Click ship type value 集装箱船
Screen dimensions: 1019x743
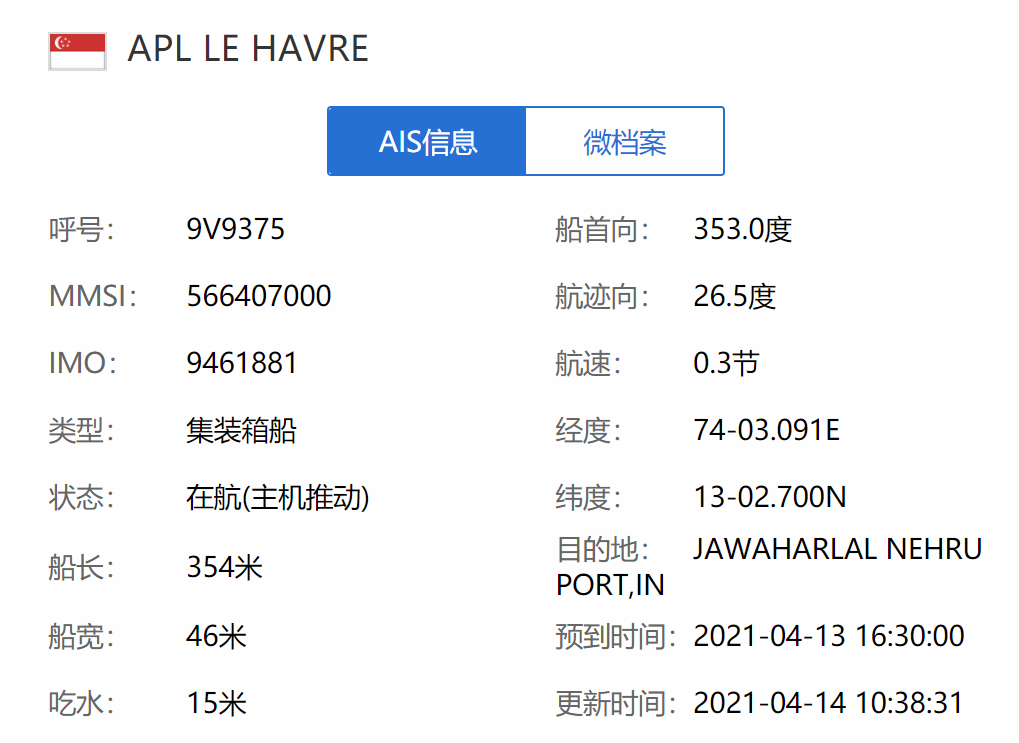pos(241,430)
